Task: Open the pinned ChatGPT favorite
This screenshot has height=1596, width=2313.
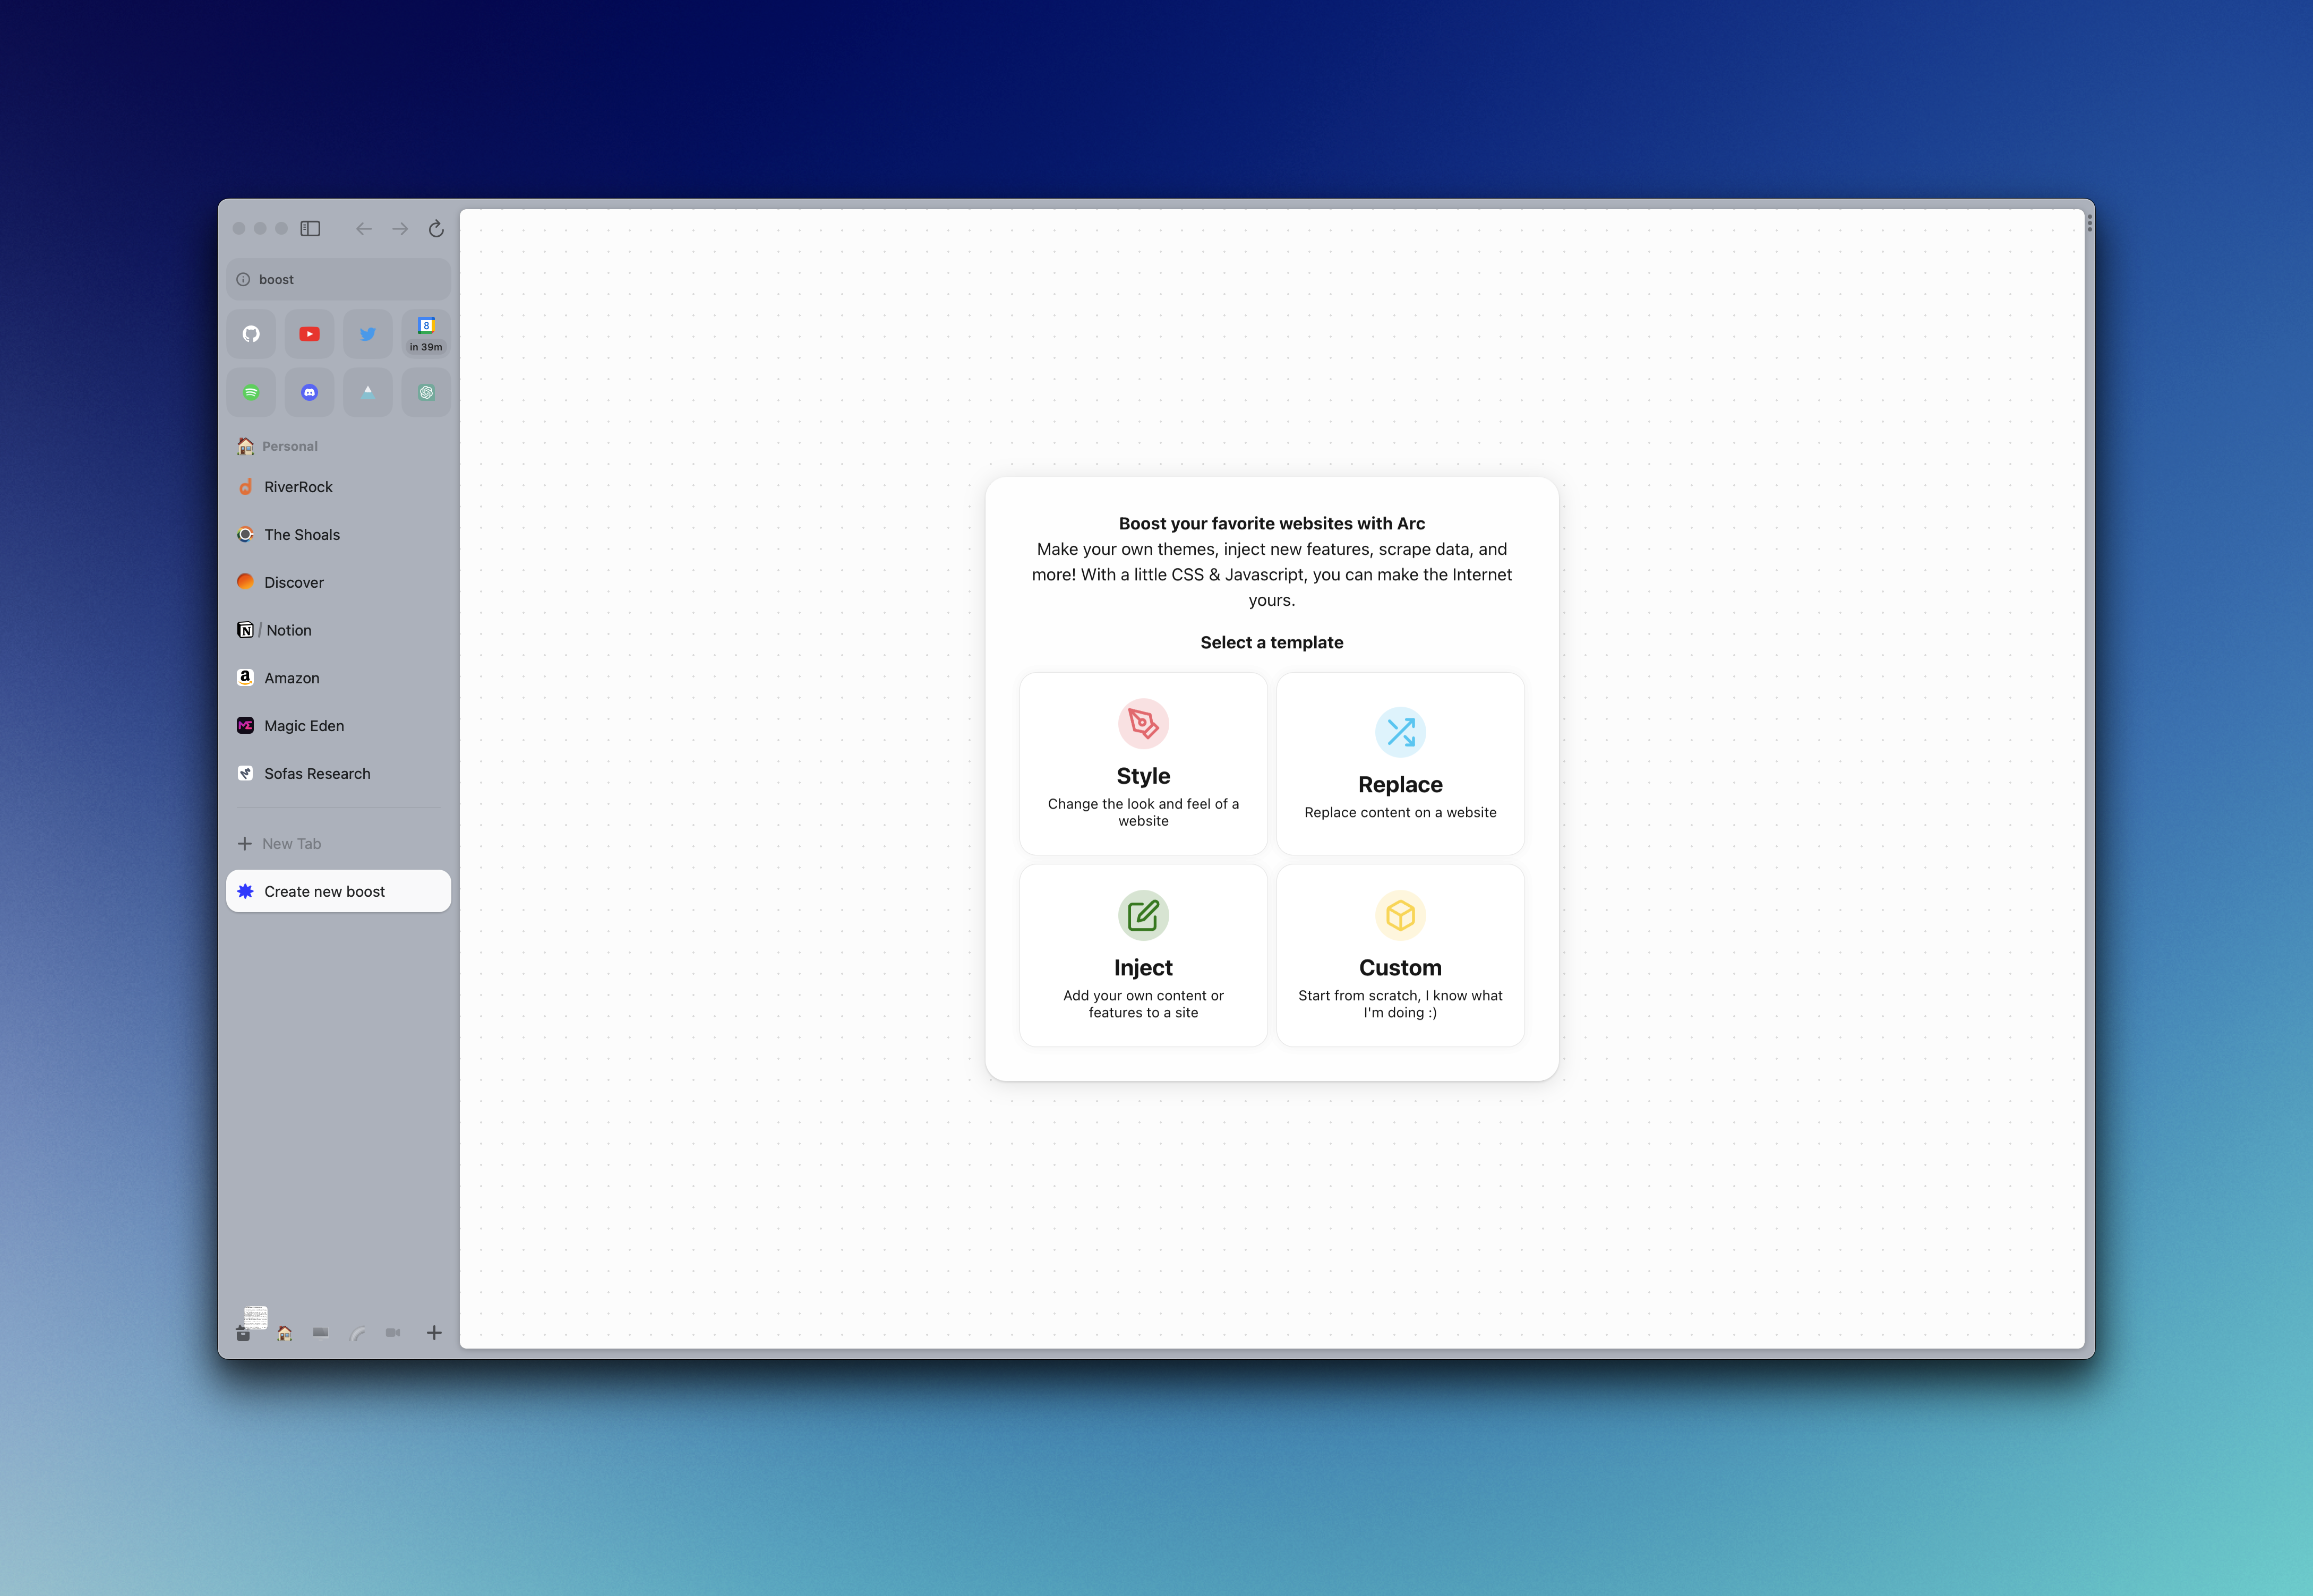Action: [x=426, y=392]
